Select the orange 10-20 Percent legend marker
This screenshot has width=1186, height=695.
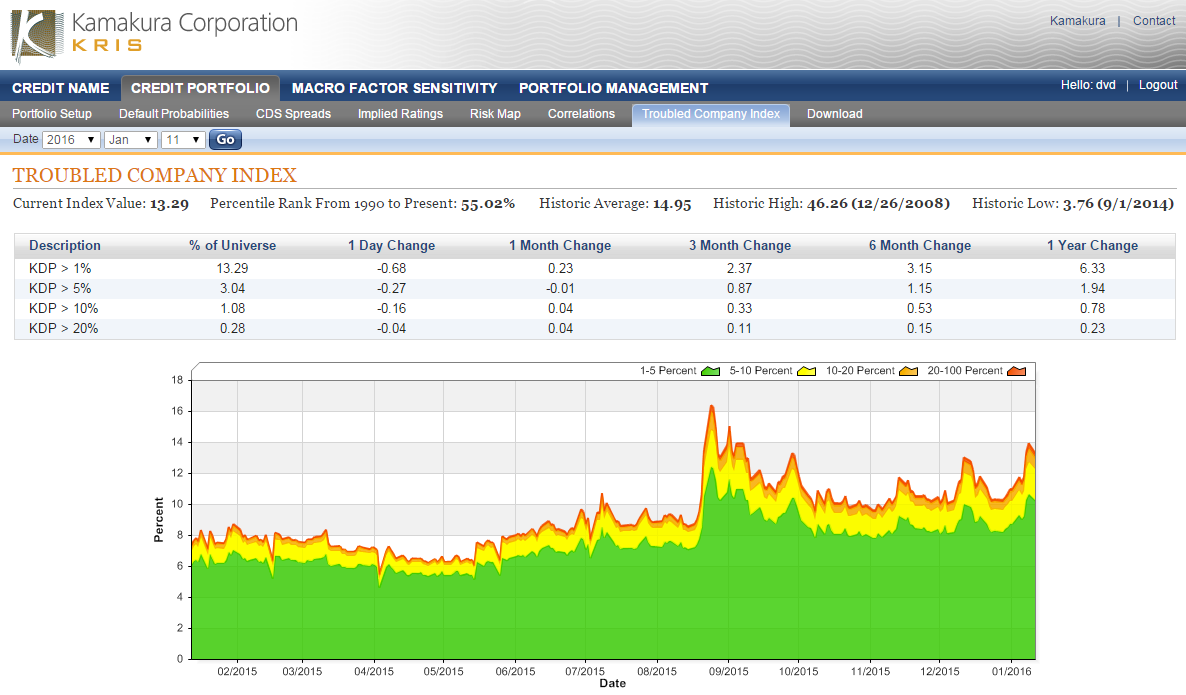click(910, 370)
